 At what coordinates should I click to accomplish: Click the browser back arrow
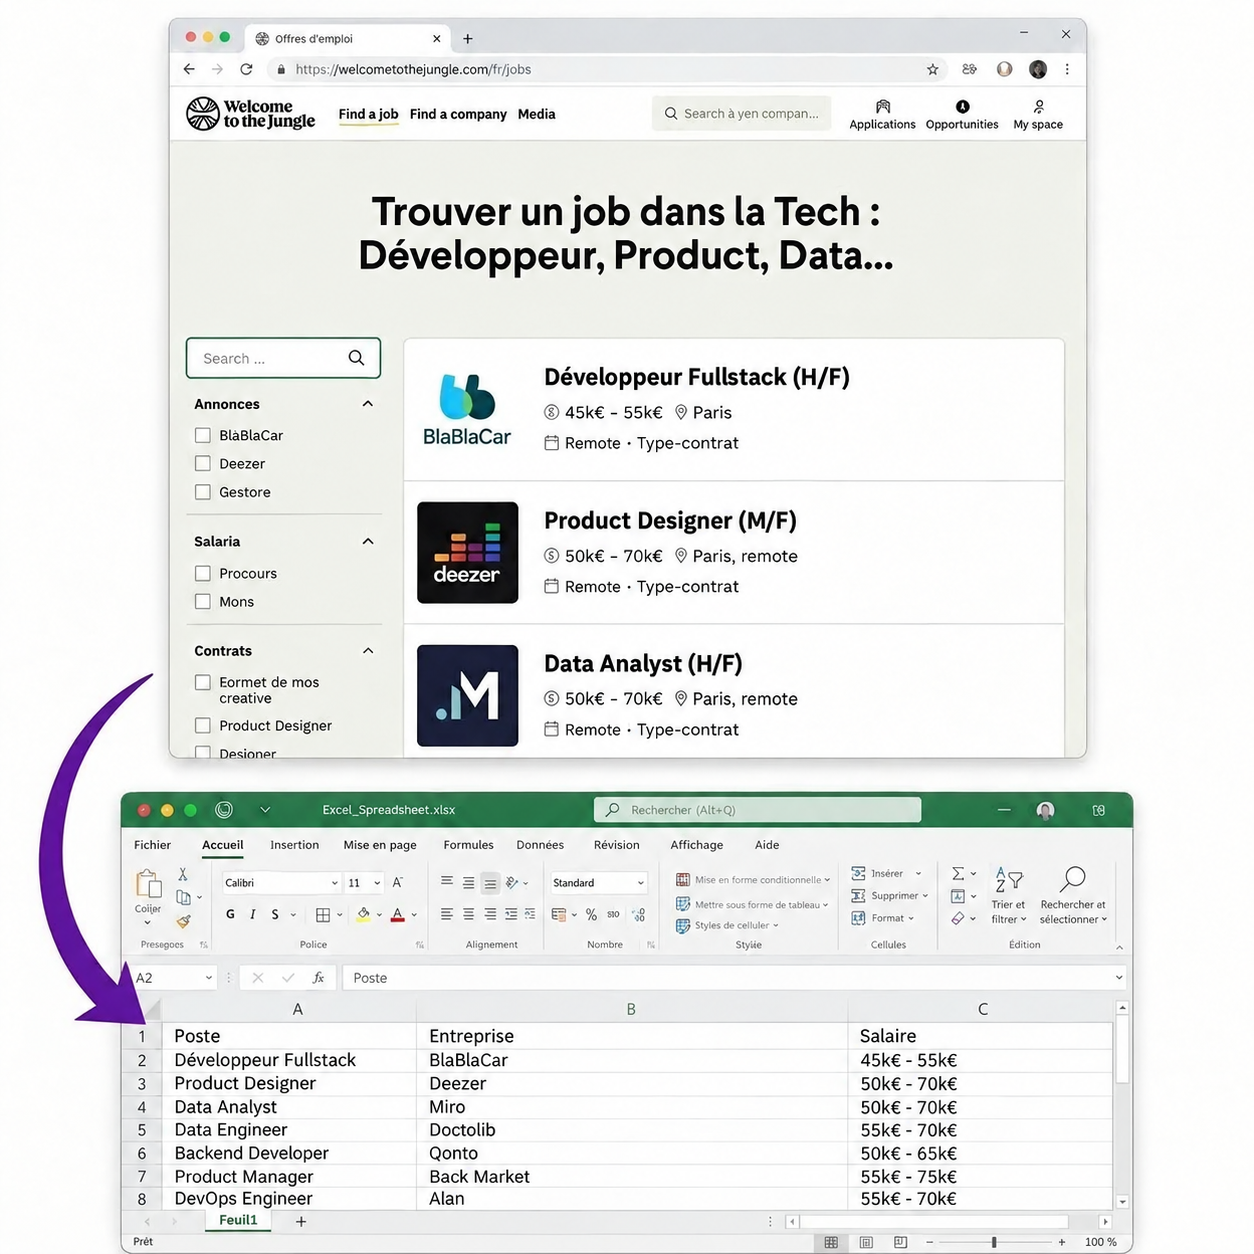(189, 69)
